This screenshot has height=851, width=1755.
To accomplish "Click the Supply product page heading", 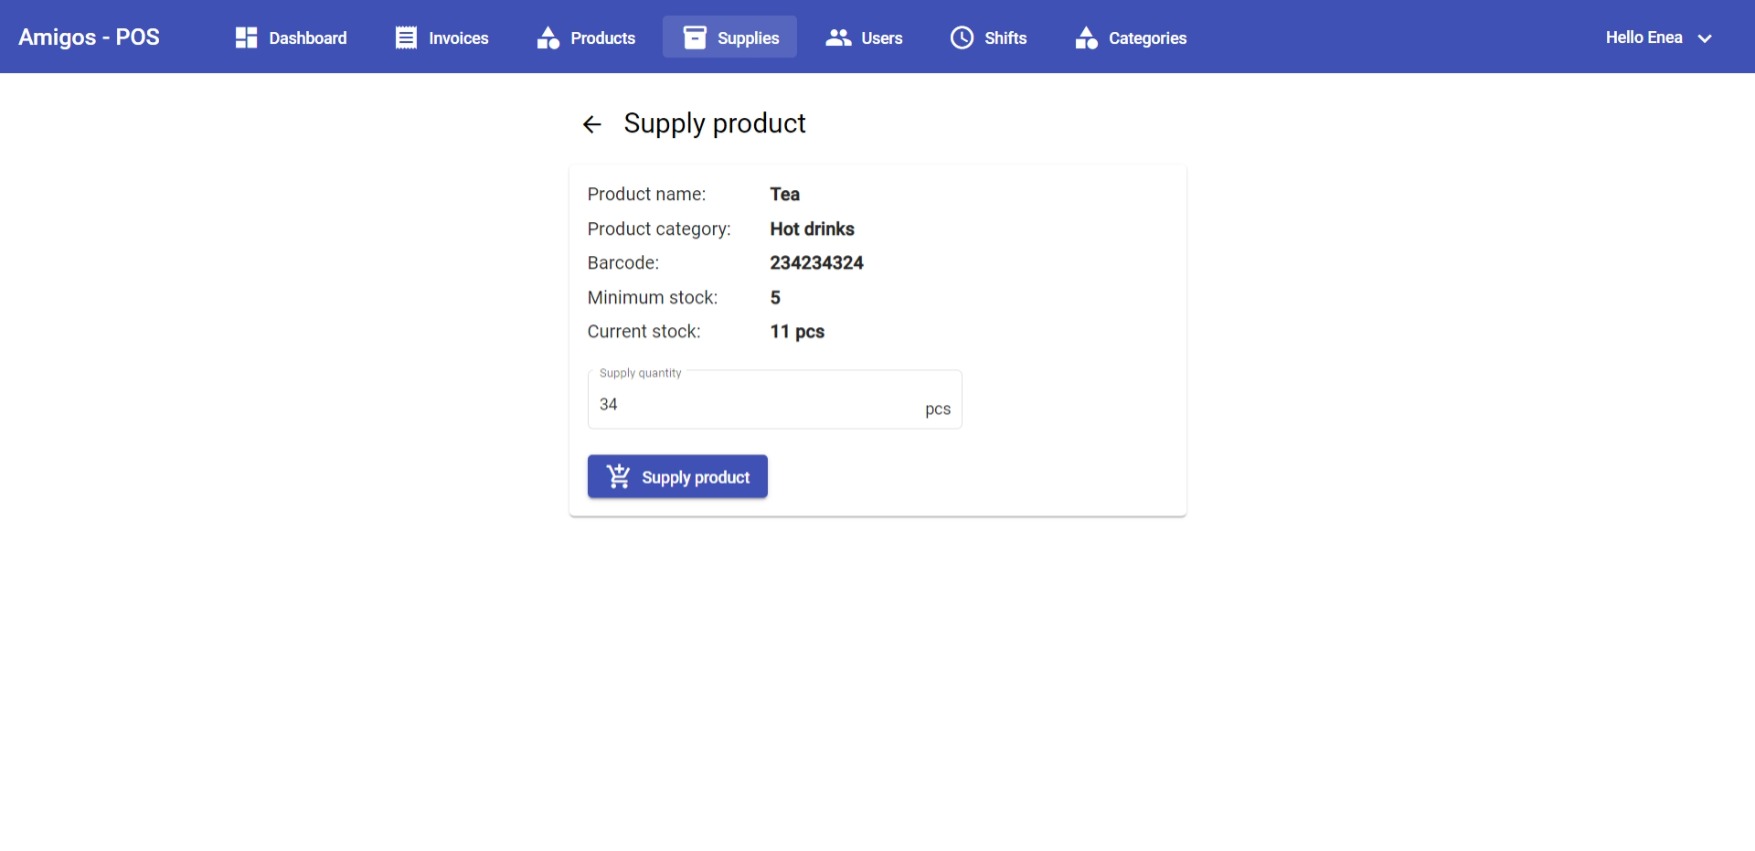I will click(715, 123).
